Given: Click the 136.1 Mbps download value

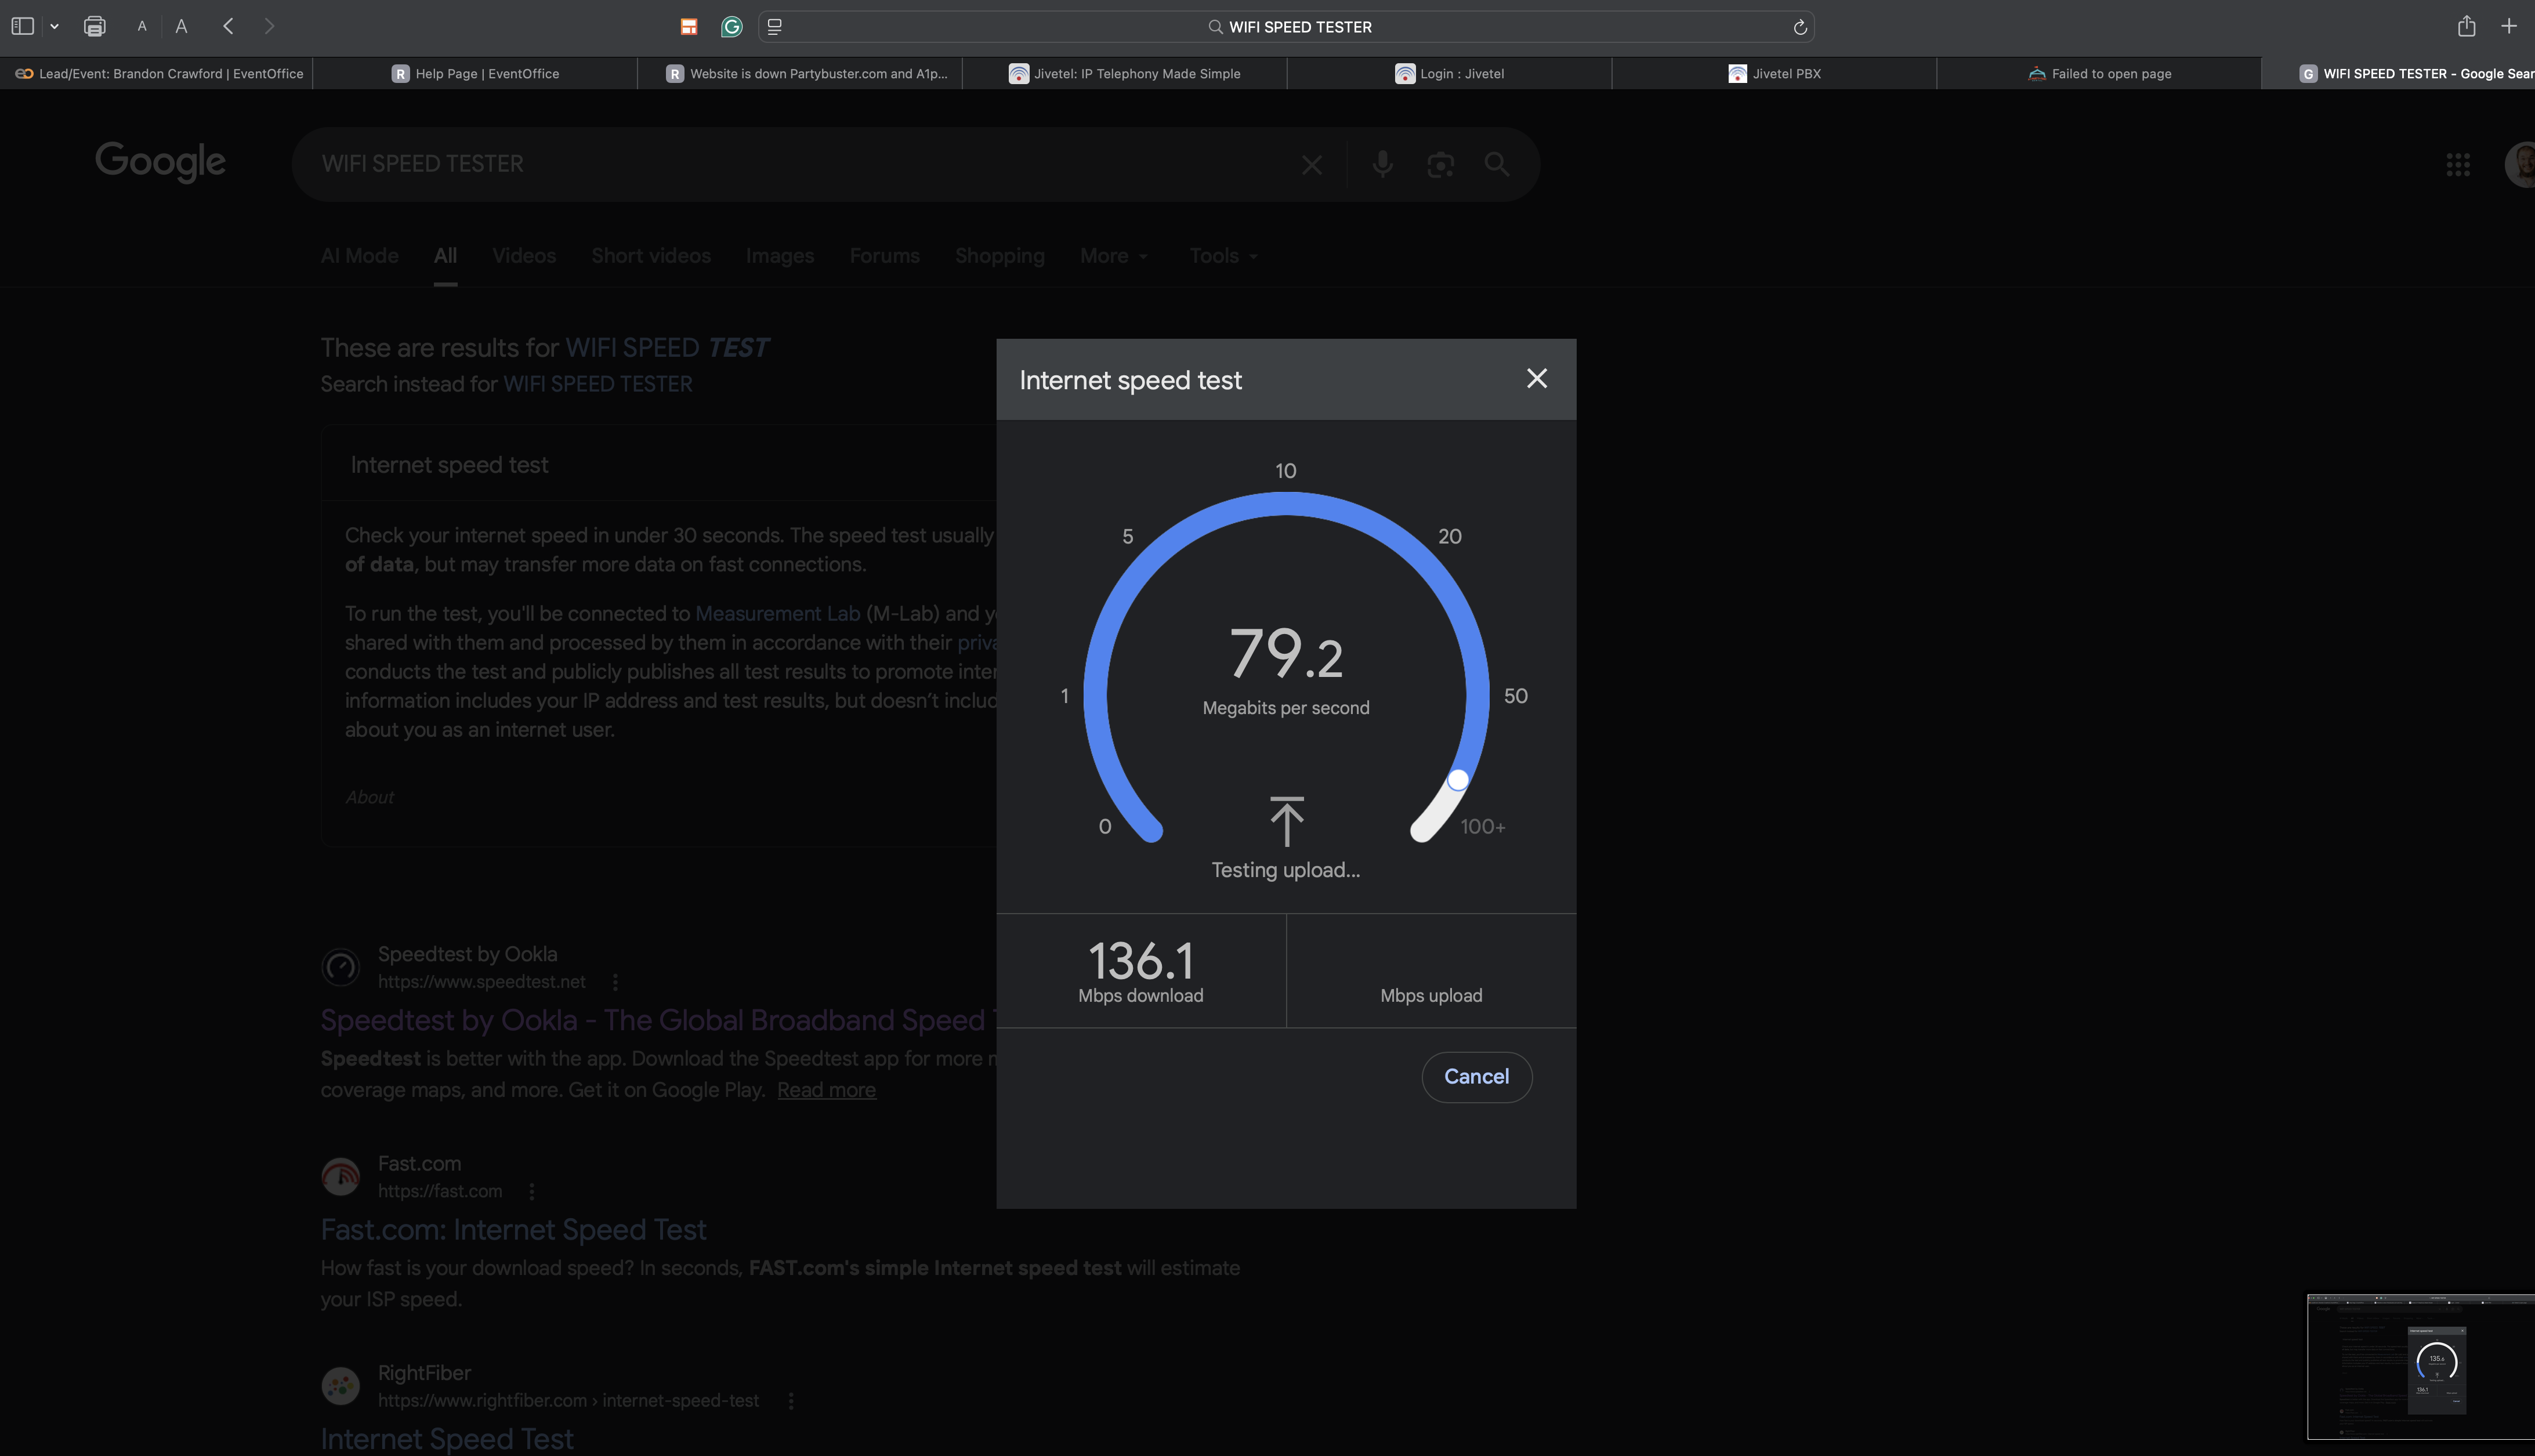Looking at the screenshot, I should point(1140,961).
